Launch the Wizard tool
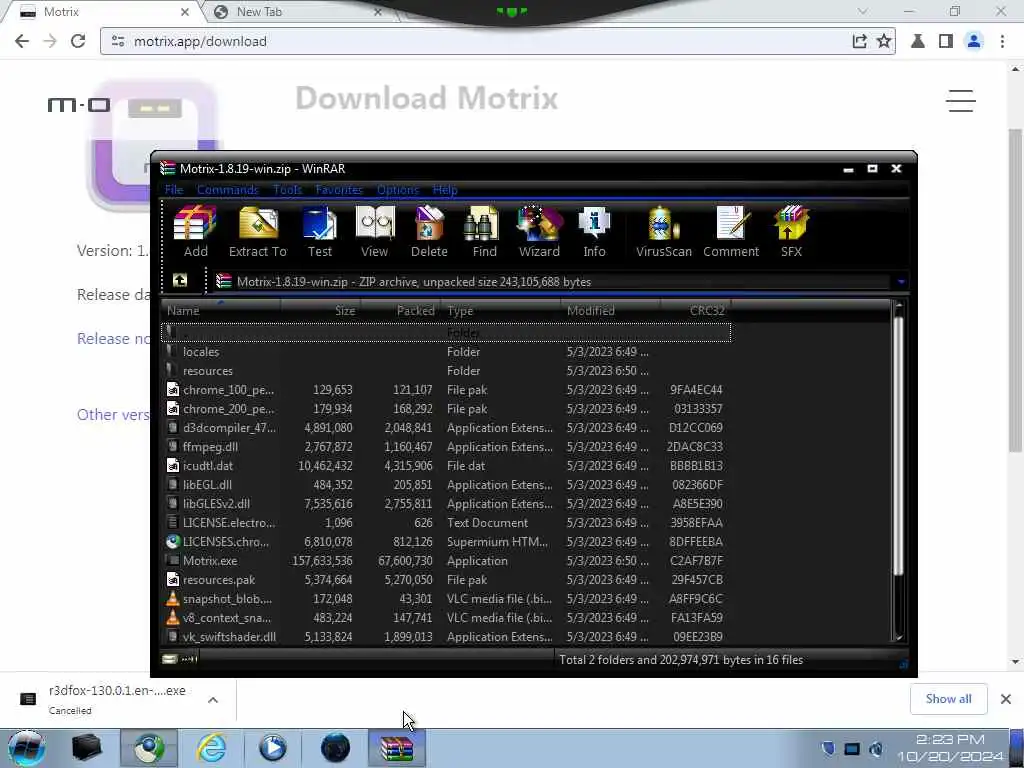Screen dimensions: 1024x768 (x=539, y=232)
